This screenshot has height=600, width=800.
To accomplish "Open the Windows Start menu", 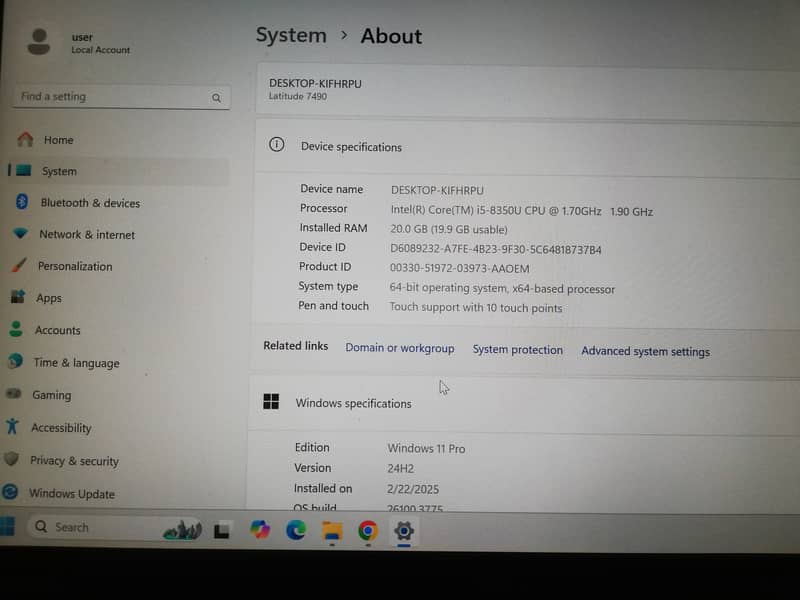I will tap(7, 527).
